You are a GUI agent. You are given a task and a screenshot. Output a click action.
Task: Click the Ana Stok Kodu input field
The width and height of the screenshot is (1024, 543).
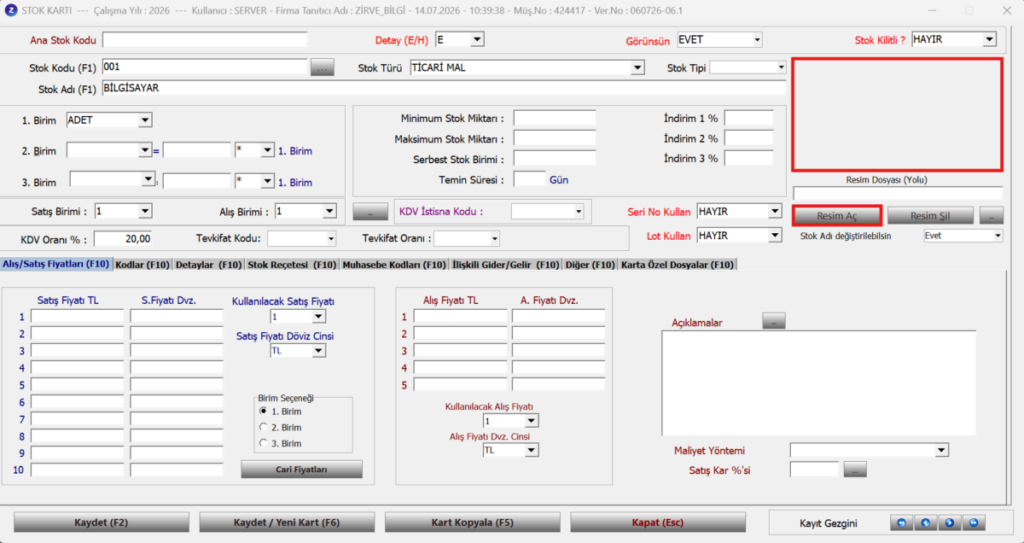pos(204,40)
